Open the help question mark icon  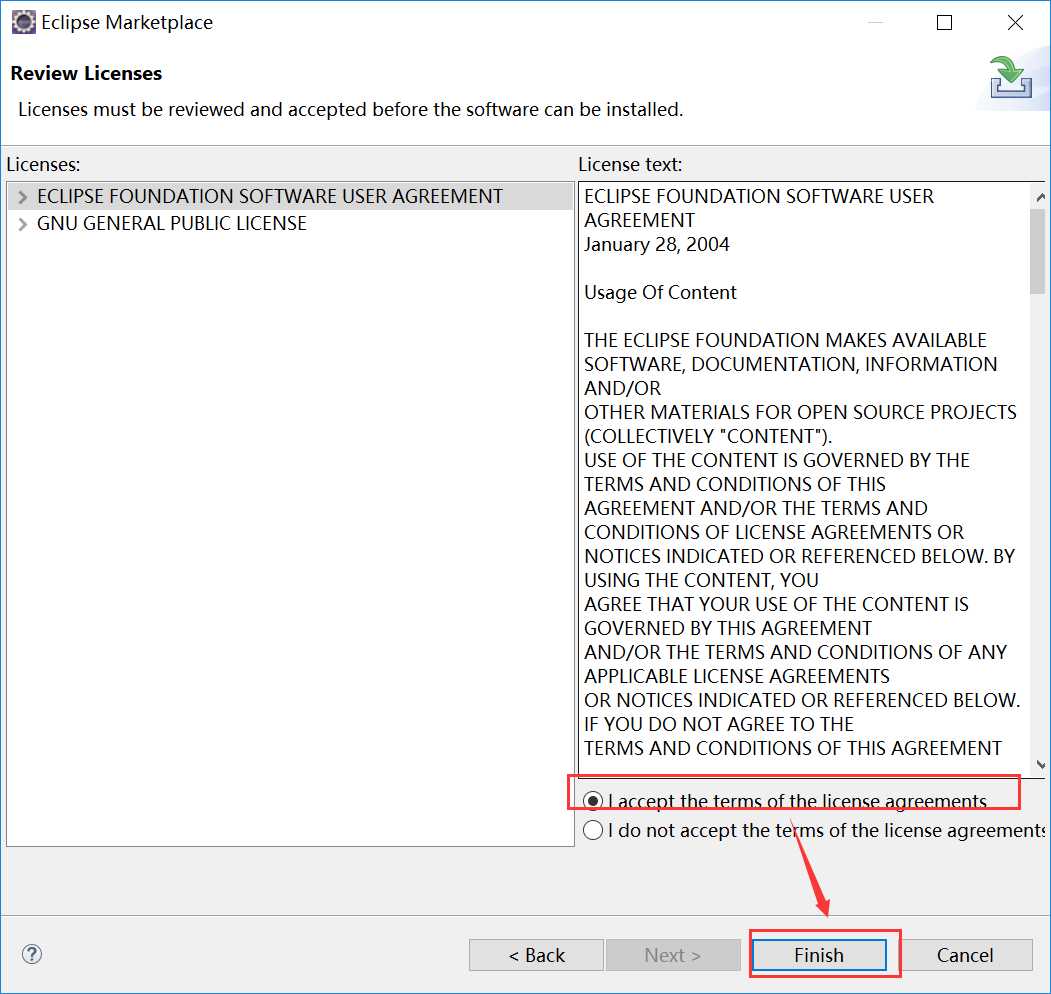pos(32,954)
